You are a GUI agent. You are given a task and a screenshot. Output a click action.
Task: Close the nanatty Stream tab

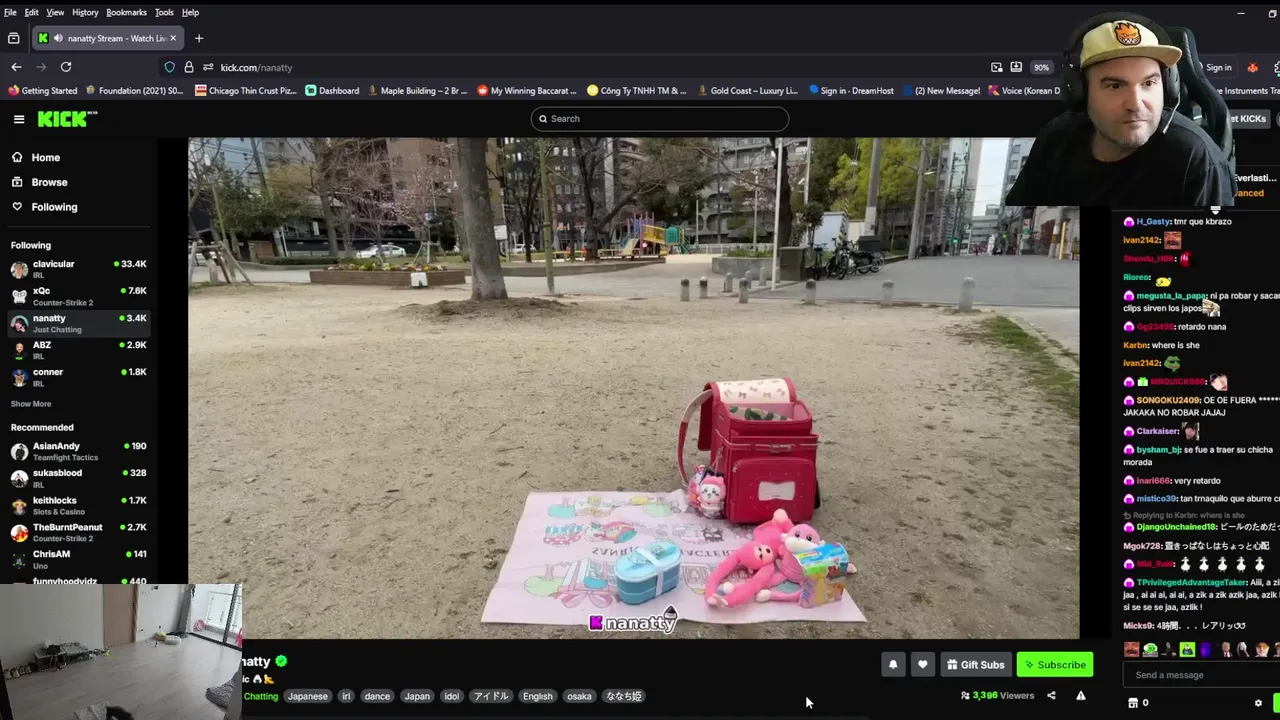click(173, 38)
